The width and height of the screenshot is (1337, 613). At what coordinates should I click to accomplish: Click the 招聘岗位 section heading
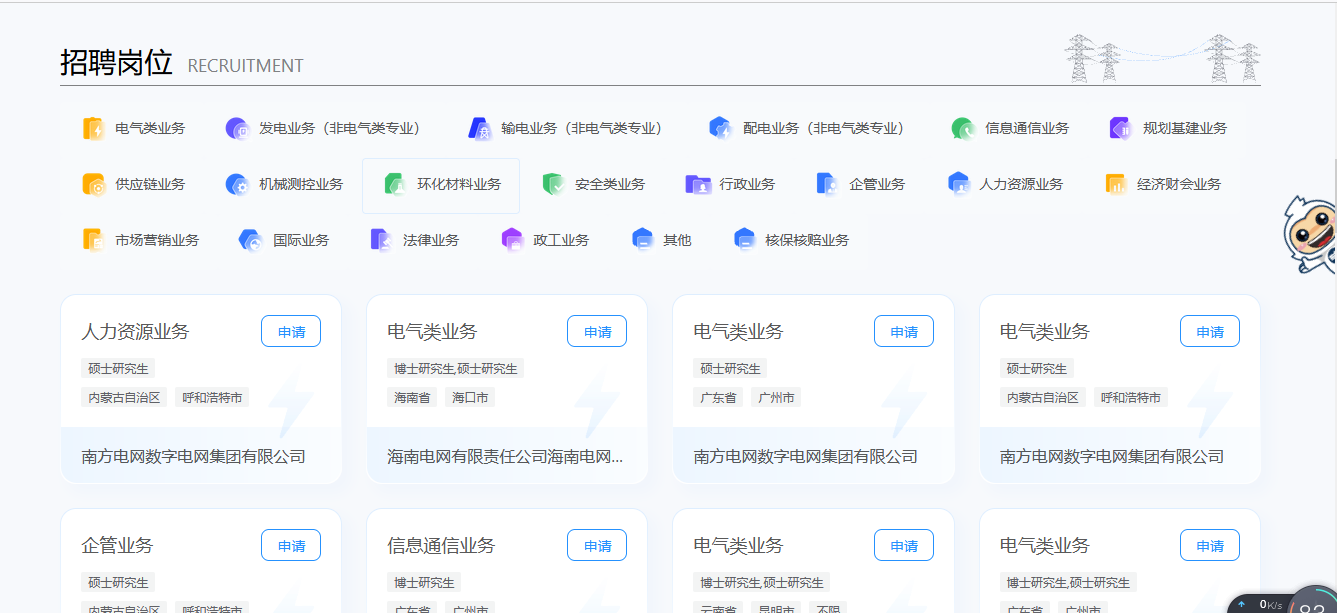tap(116, 62)
